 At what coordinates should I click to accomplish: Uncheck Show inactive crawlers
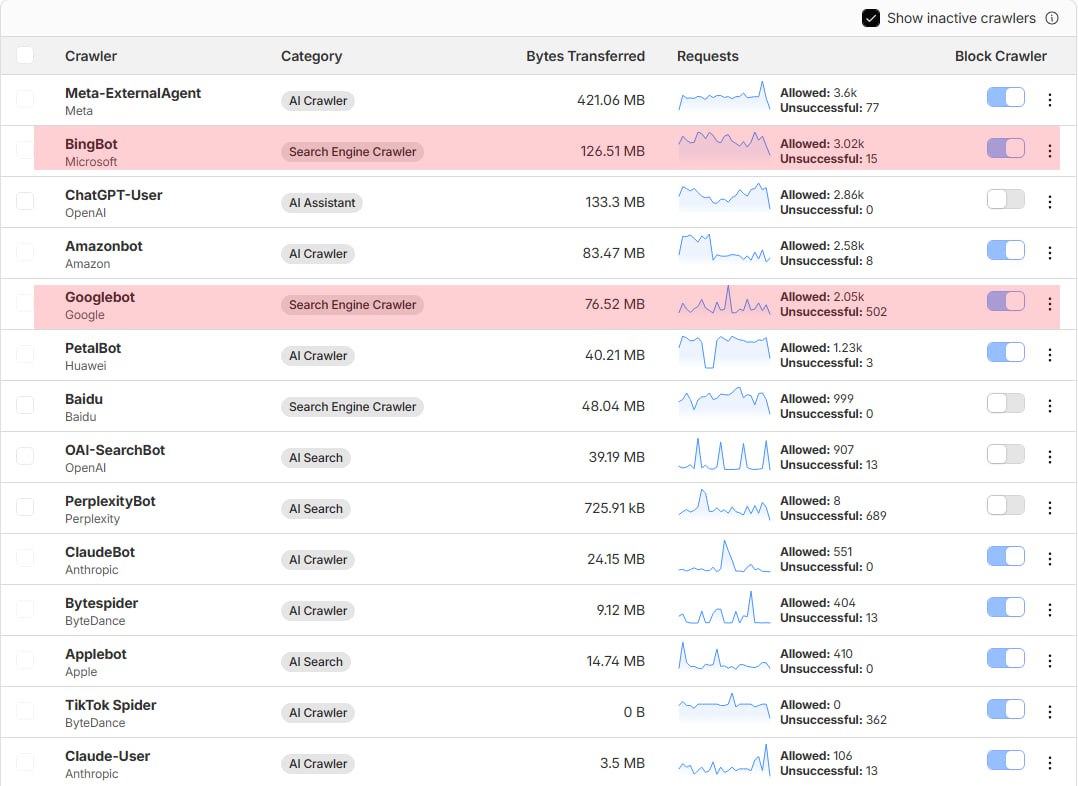870,18
